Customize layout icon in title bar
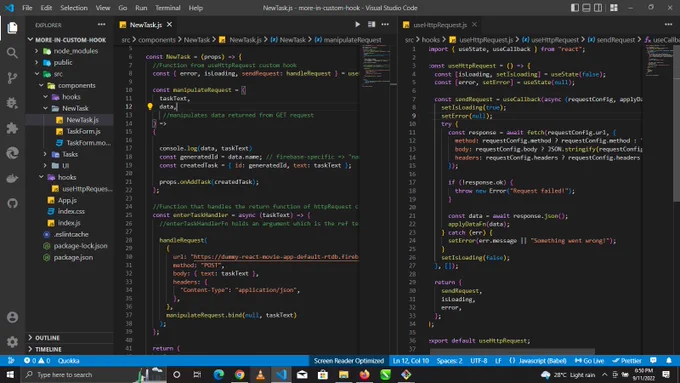Viewport: 680px width, 383px height. pyautogui.click(x=614, y=8)
